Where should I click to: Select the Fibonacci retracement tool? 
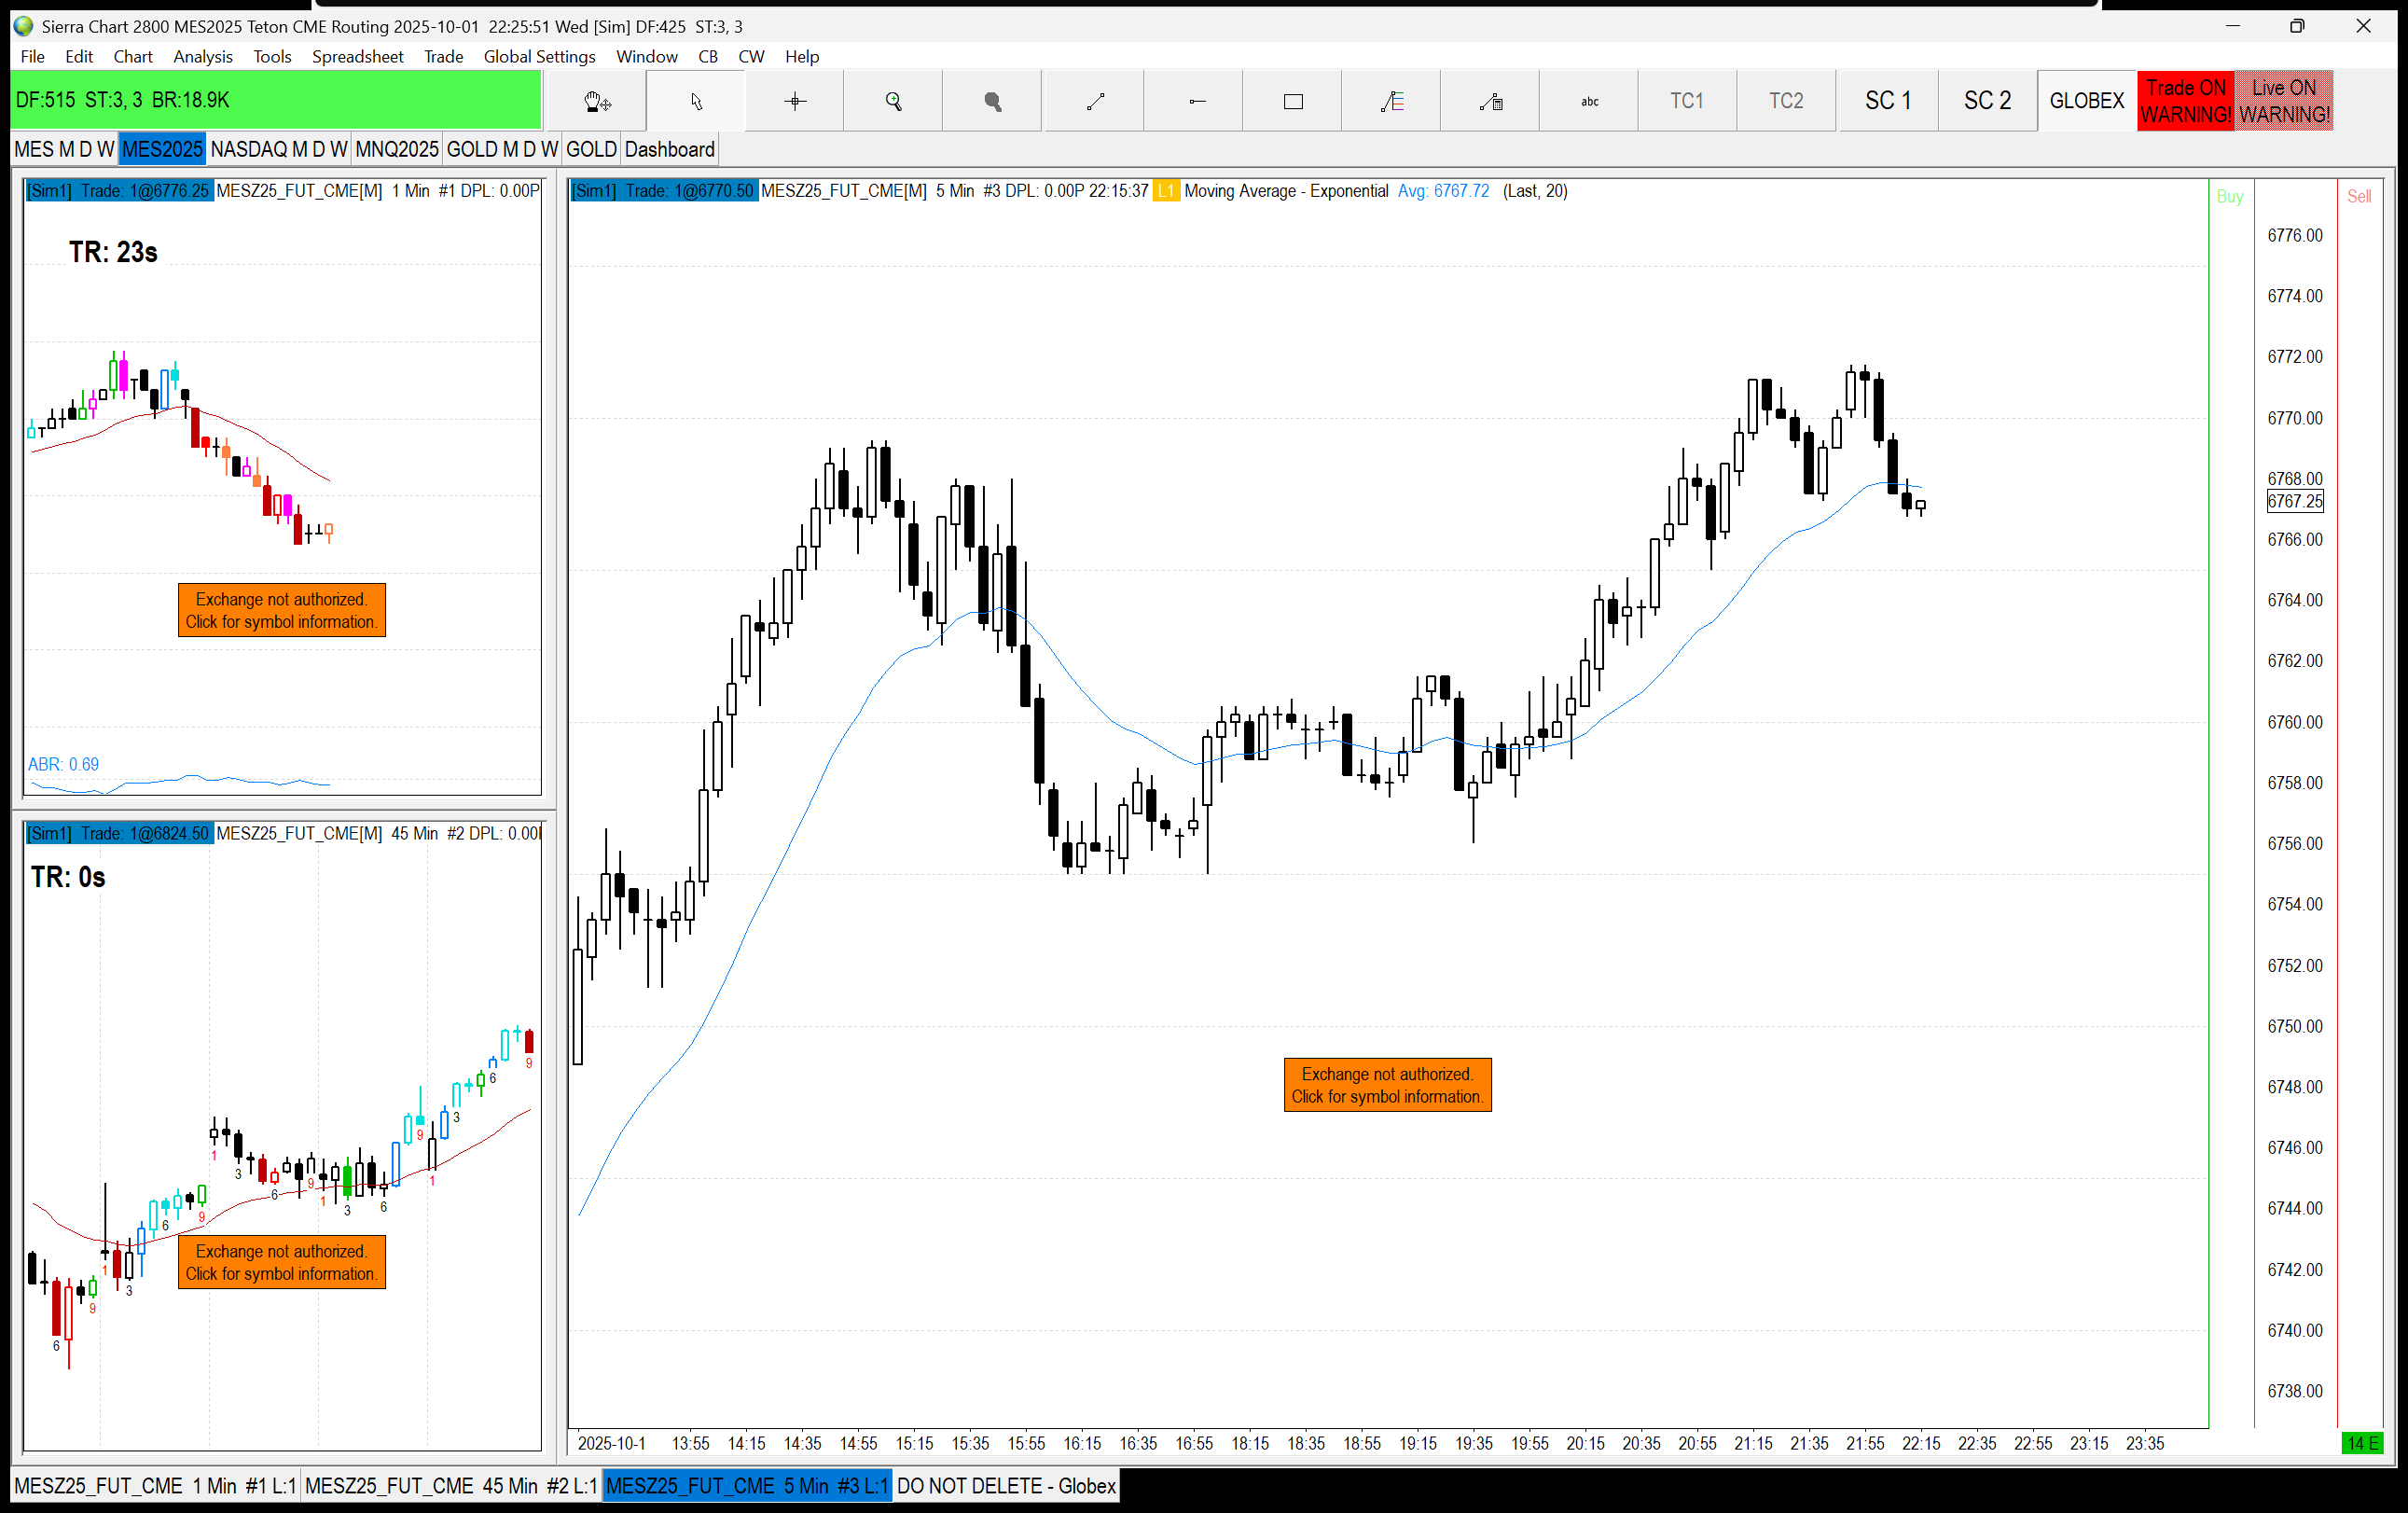[1392, 101]
